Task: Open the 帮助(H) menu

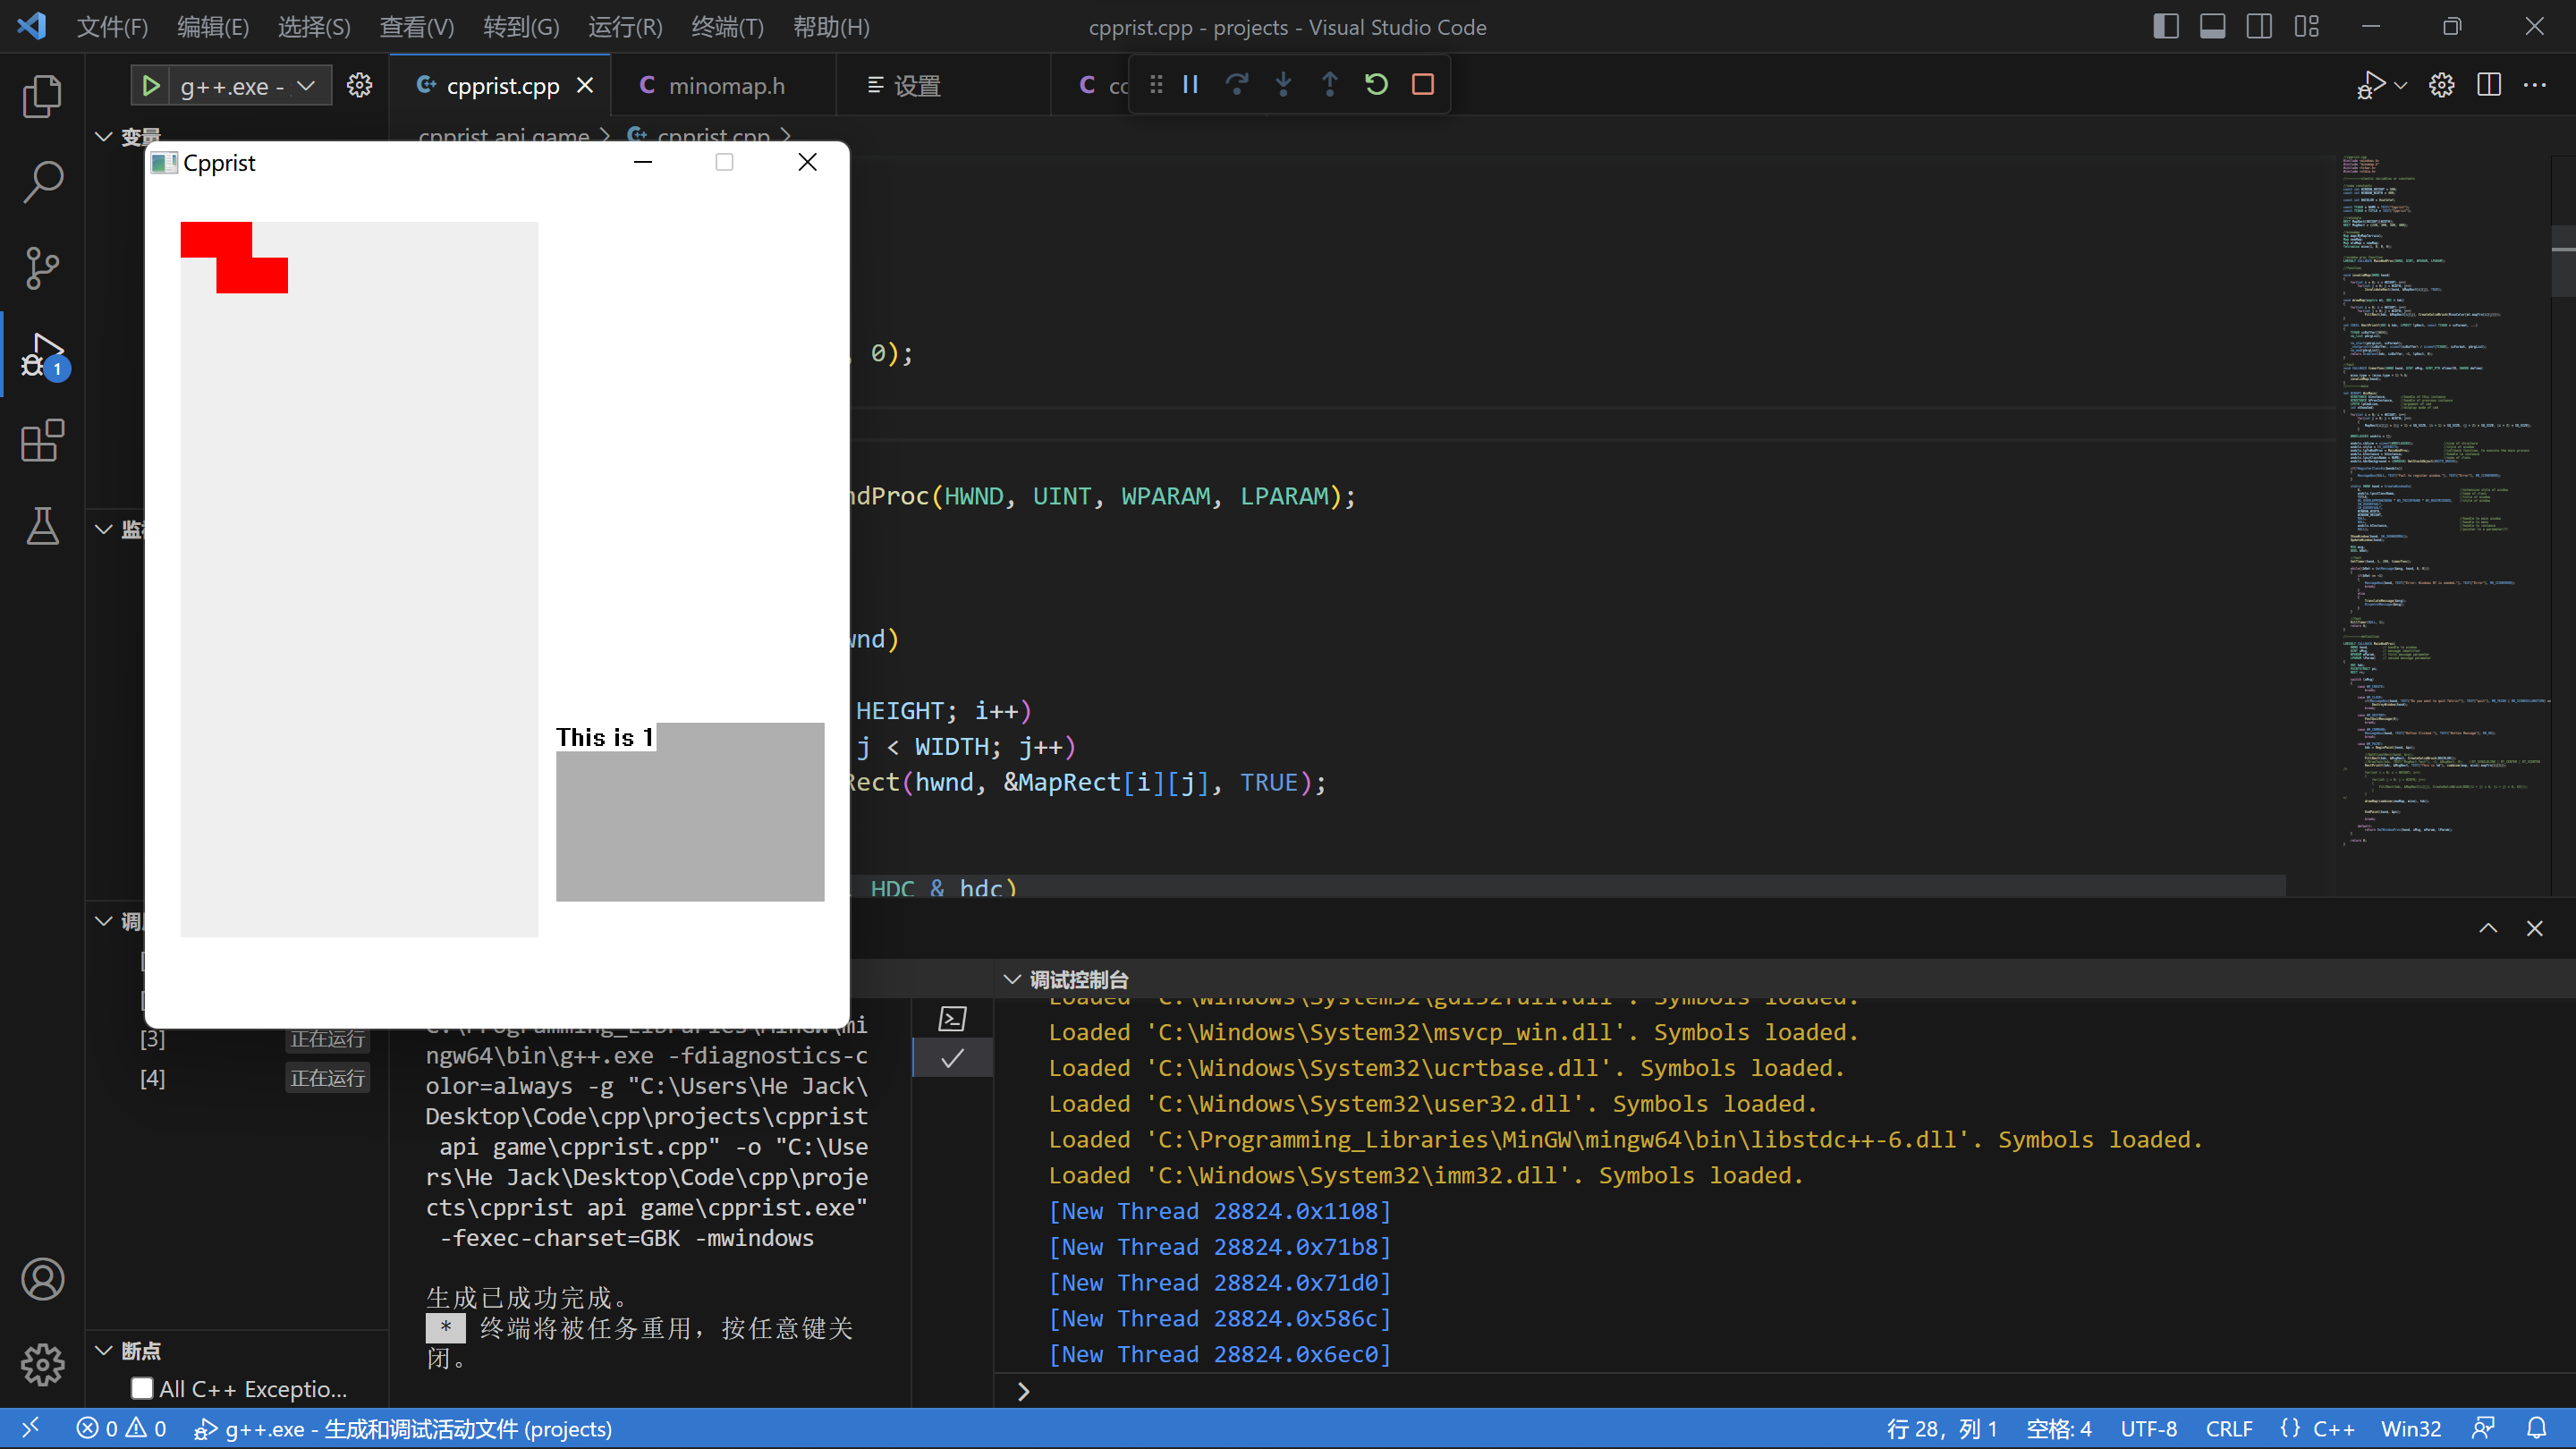Action: point(831,27)
